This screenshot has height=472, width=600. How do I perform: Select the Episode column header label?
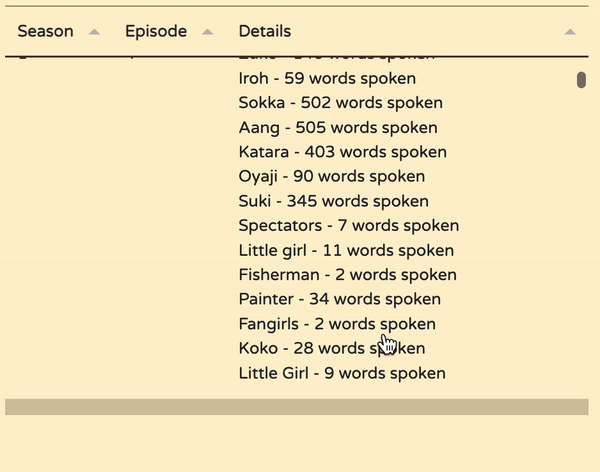[156, 31]
